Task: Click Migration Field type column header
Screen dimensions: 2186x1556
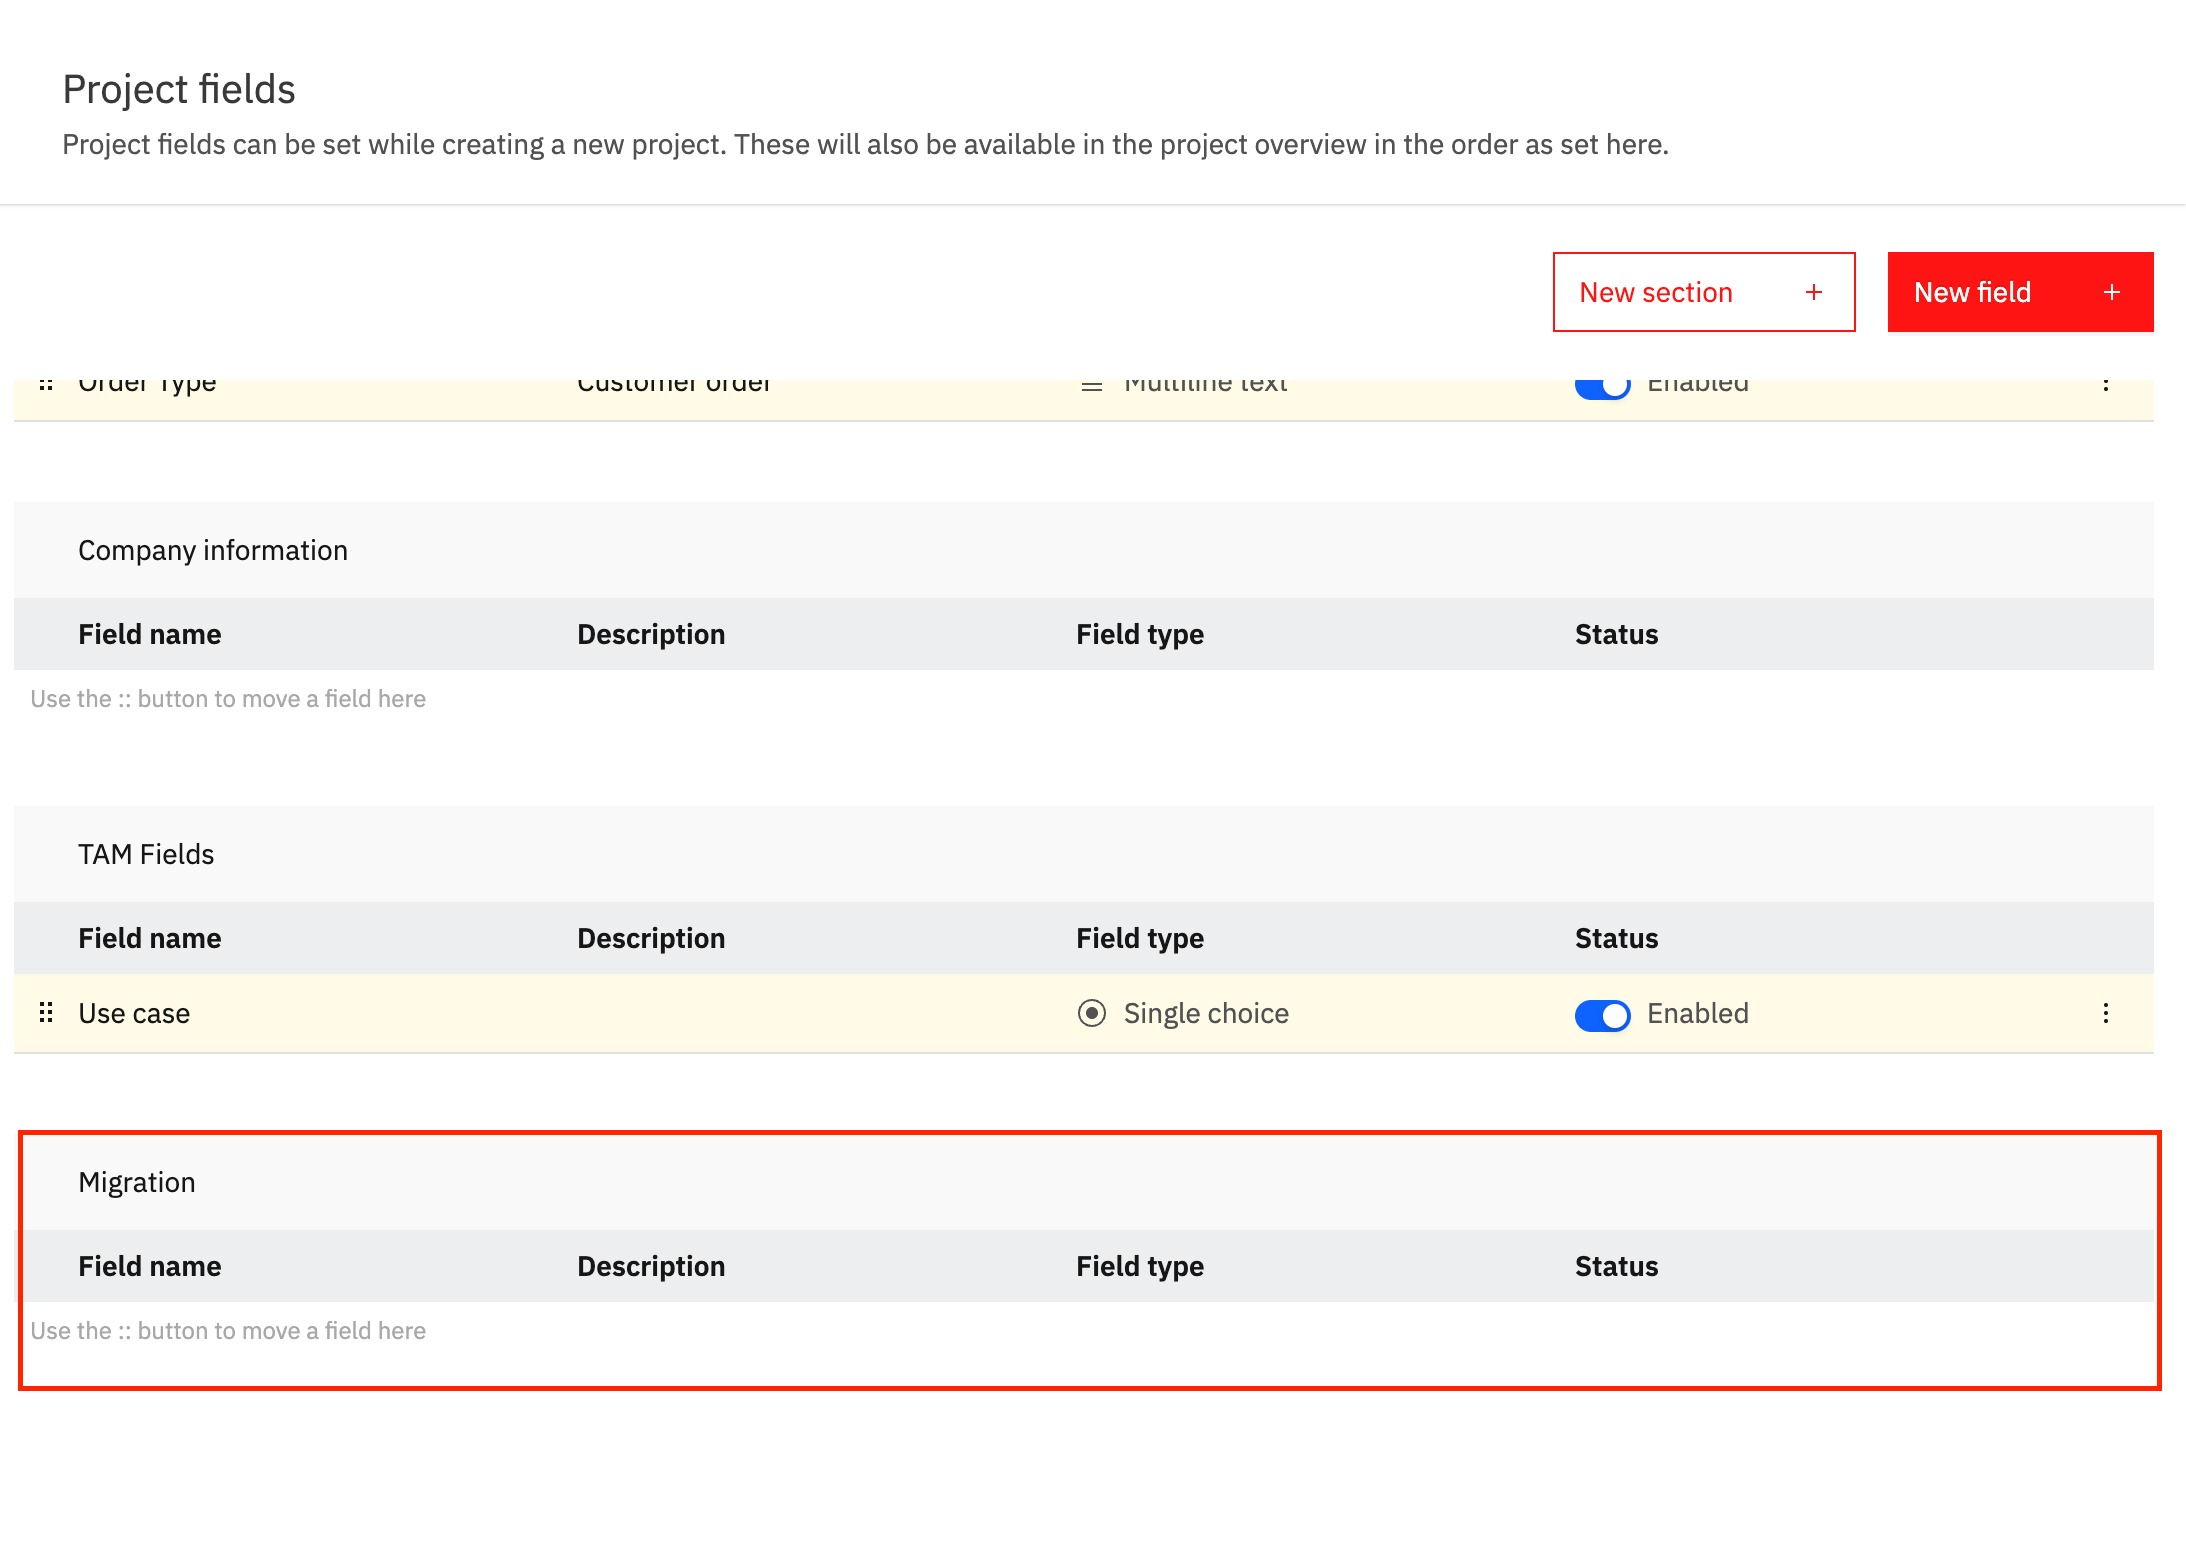Action: pos(1139,1266)
